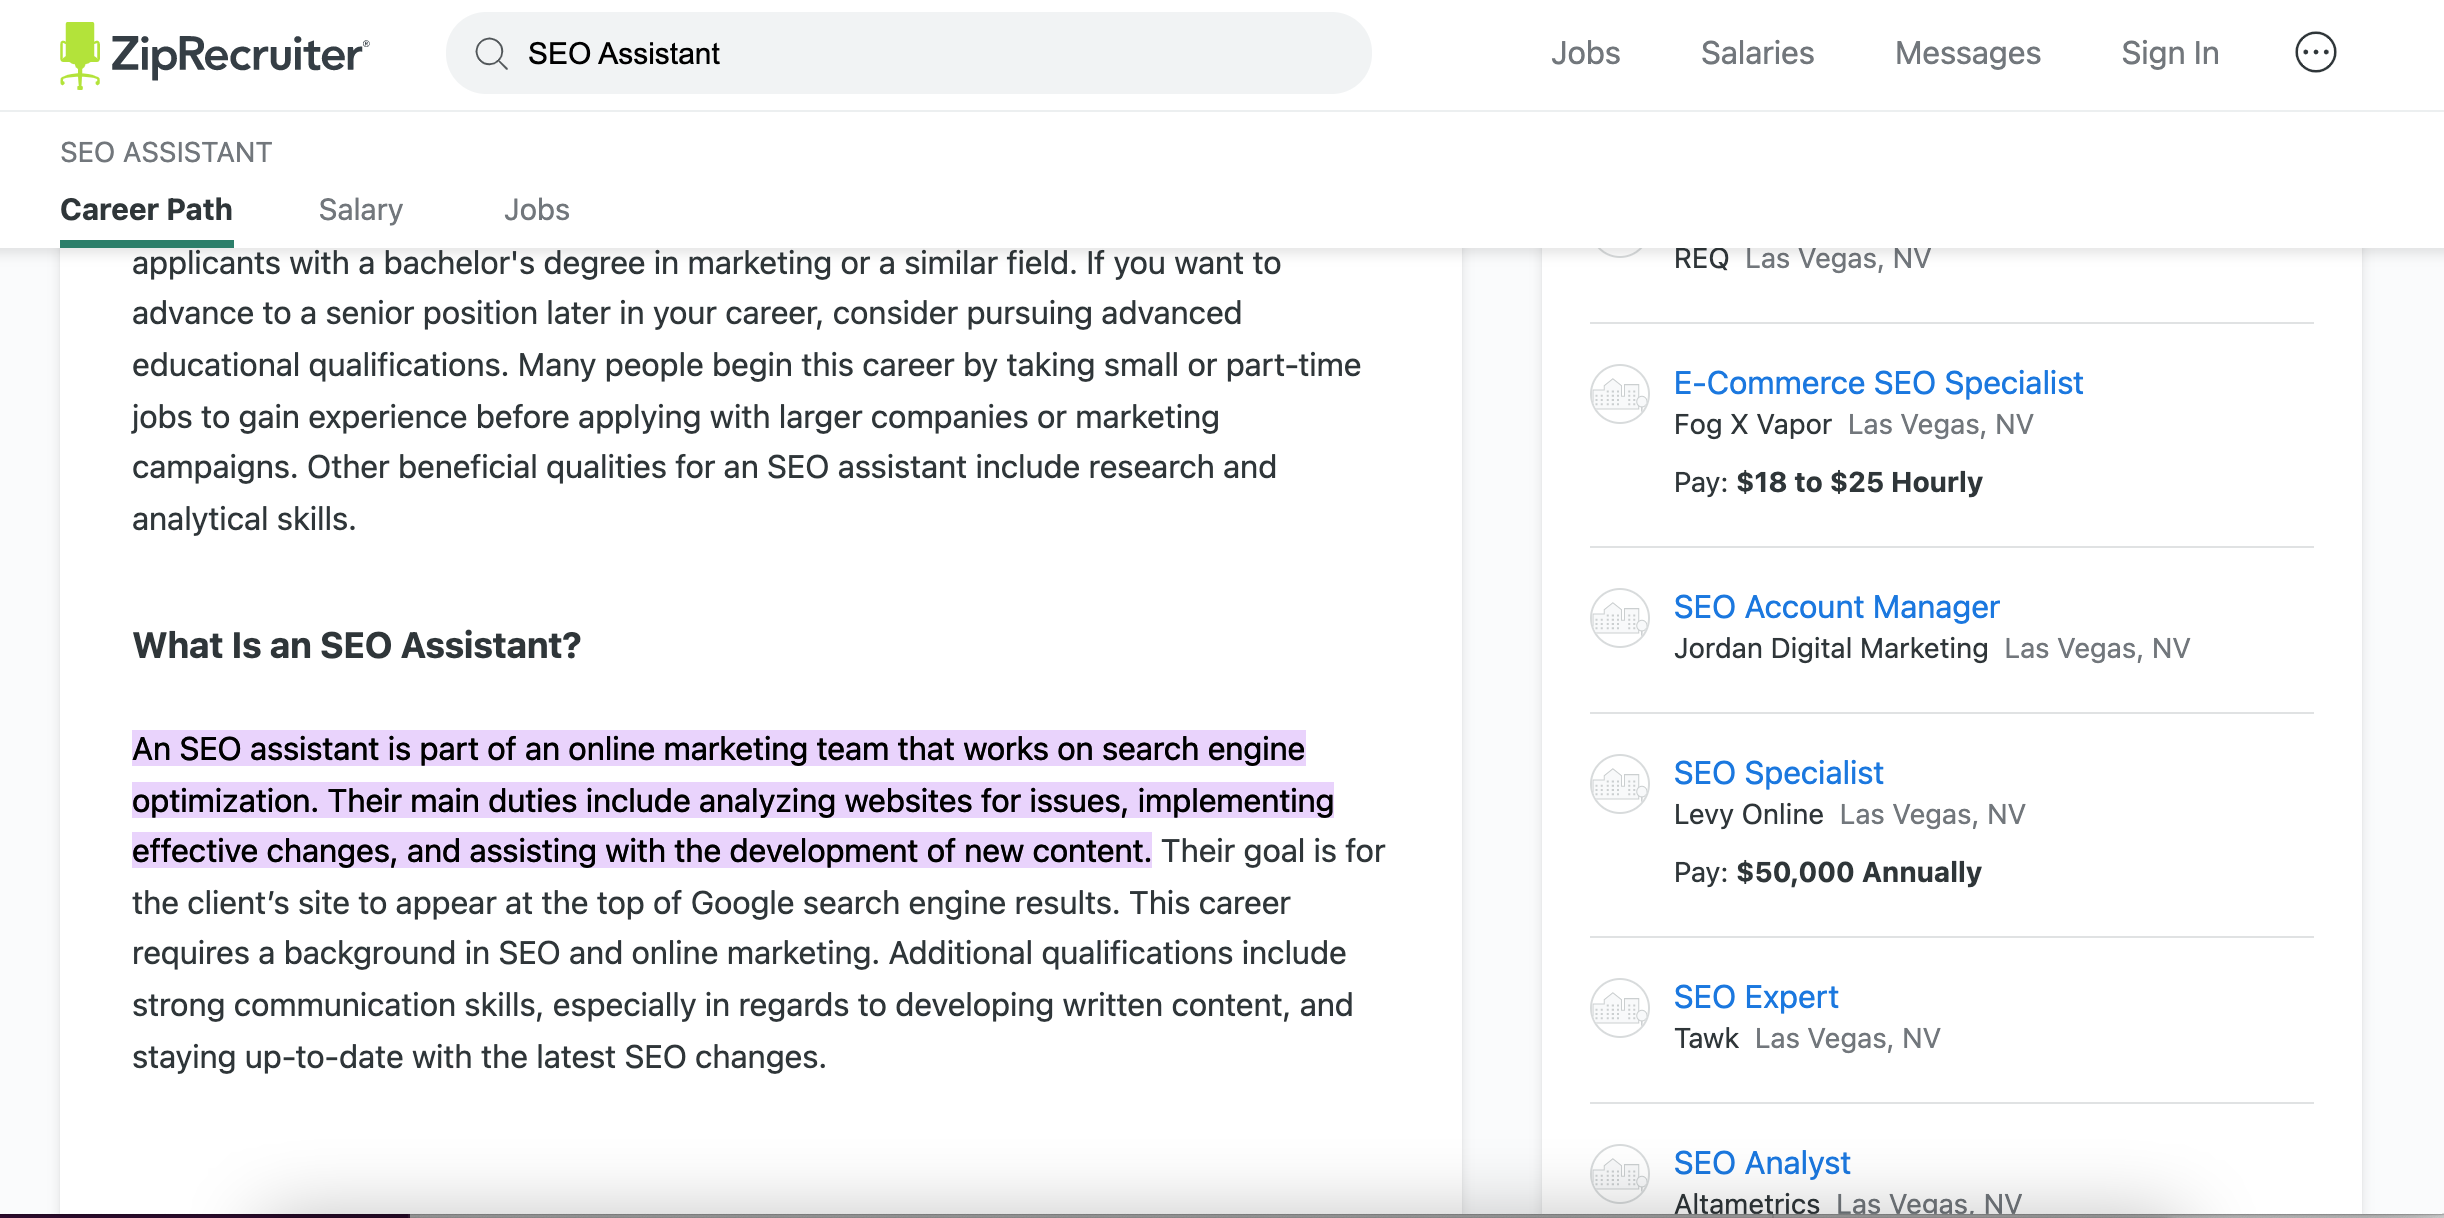Open Jobs in the top navigation
The image size is (2444, 1218).
pos(1585,53)
